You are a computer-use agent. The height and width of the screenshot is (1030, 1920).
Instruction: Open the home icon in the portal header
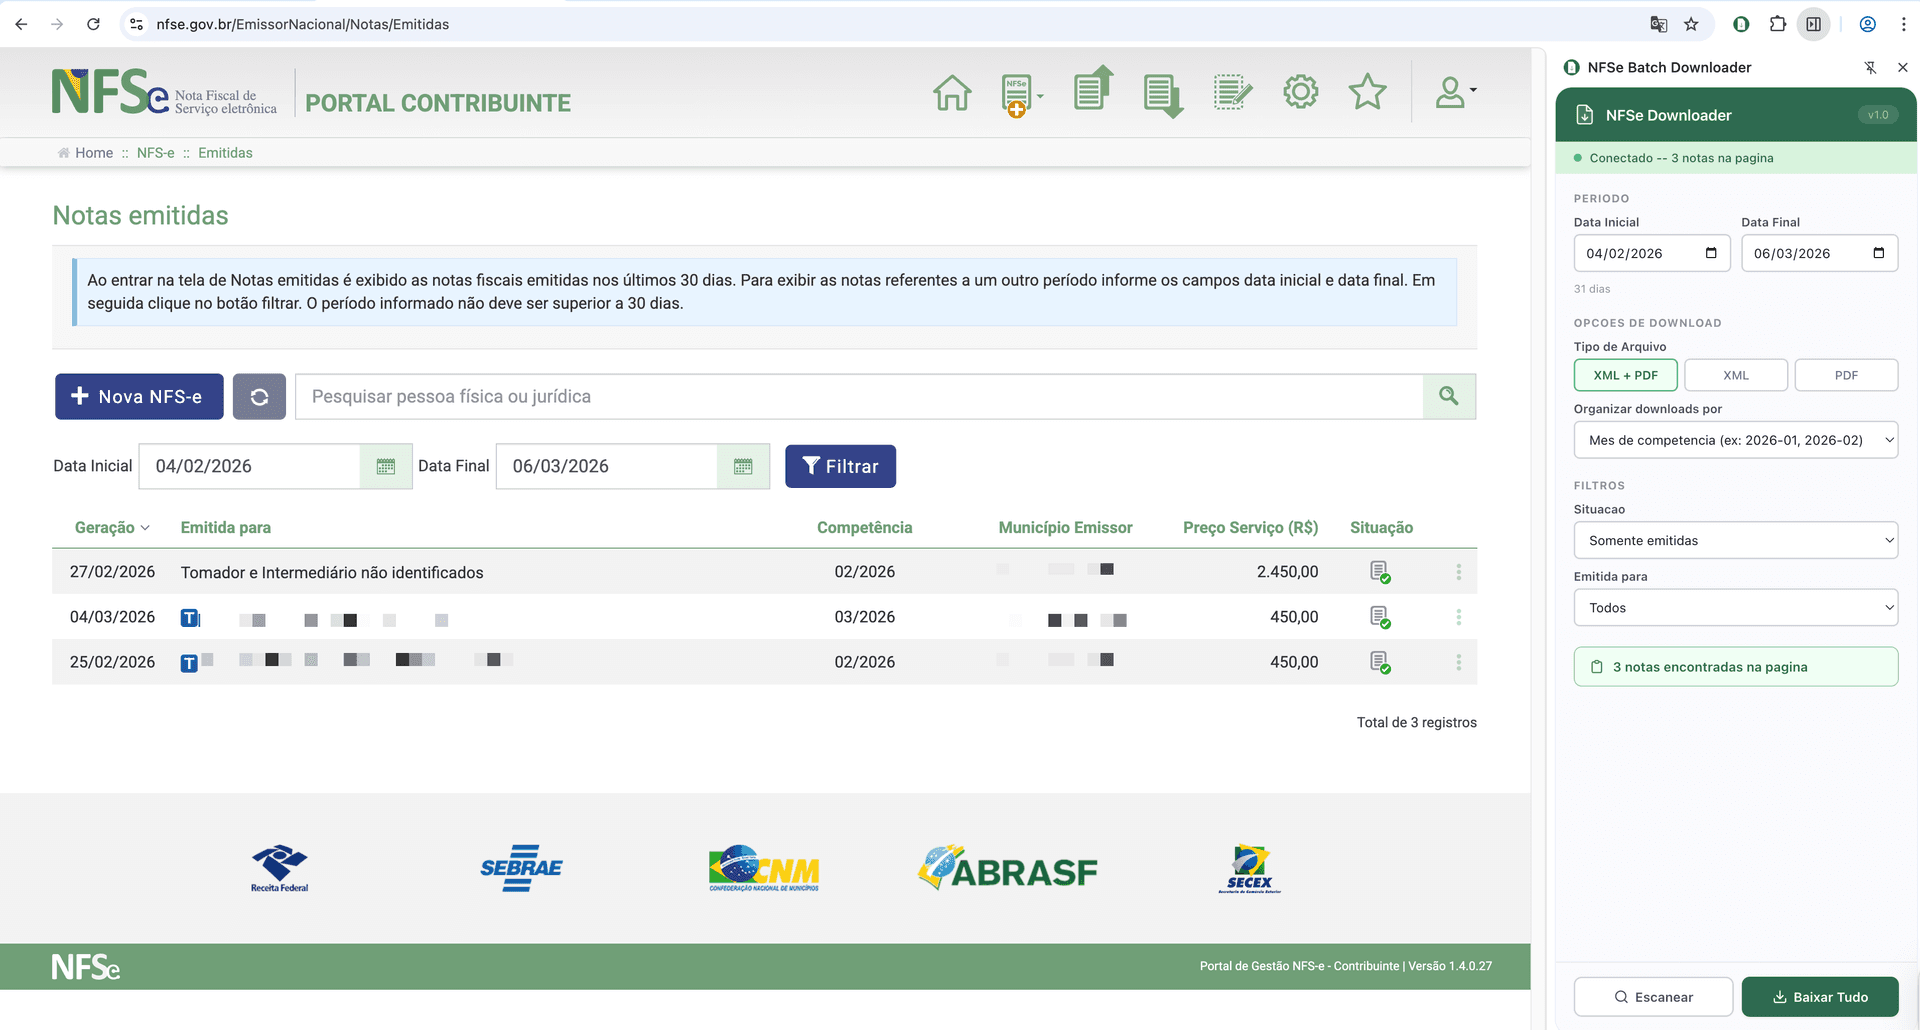click(x=951, y=91)
